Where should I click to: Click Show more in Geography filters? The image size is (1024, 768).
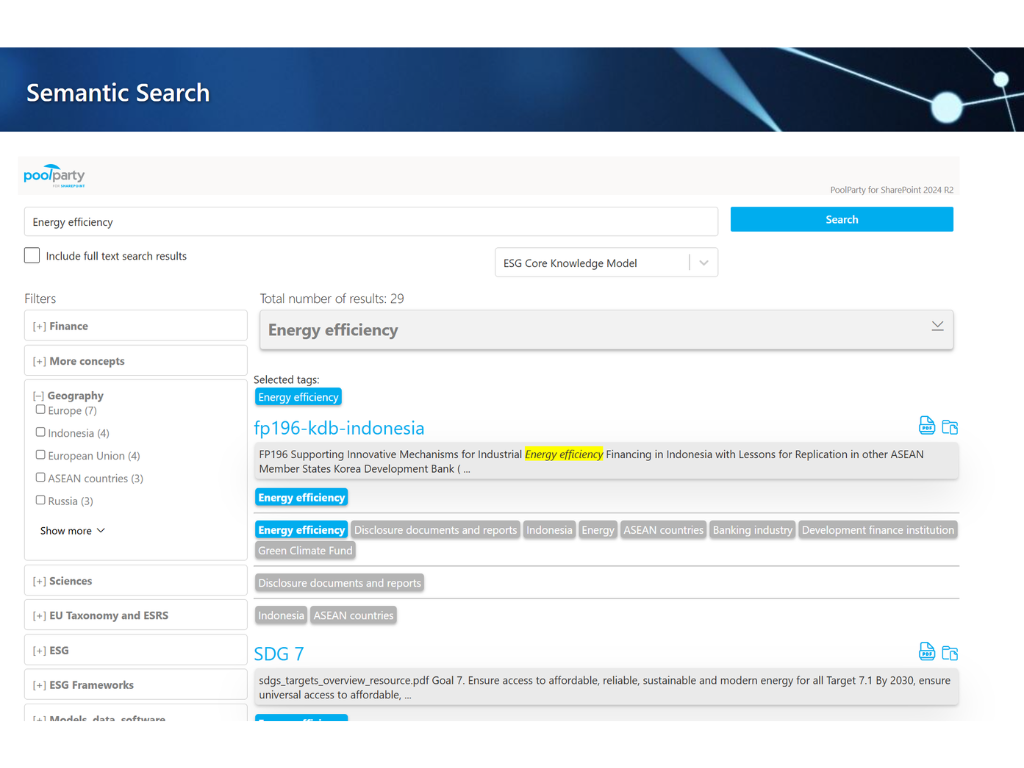coord(72,531)
